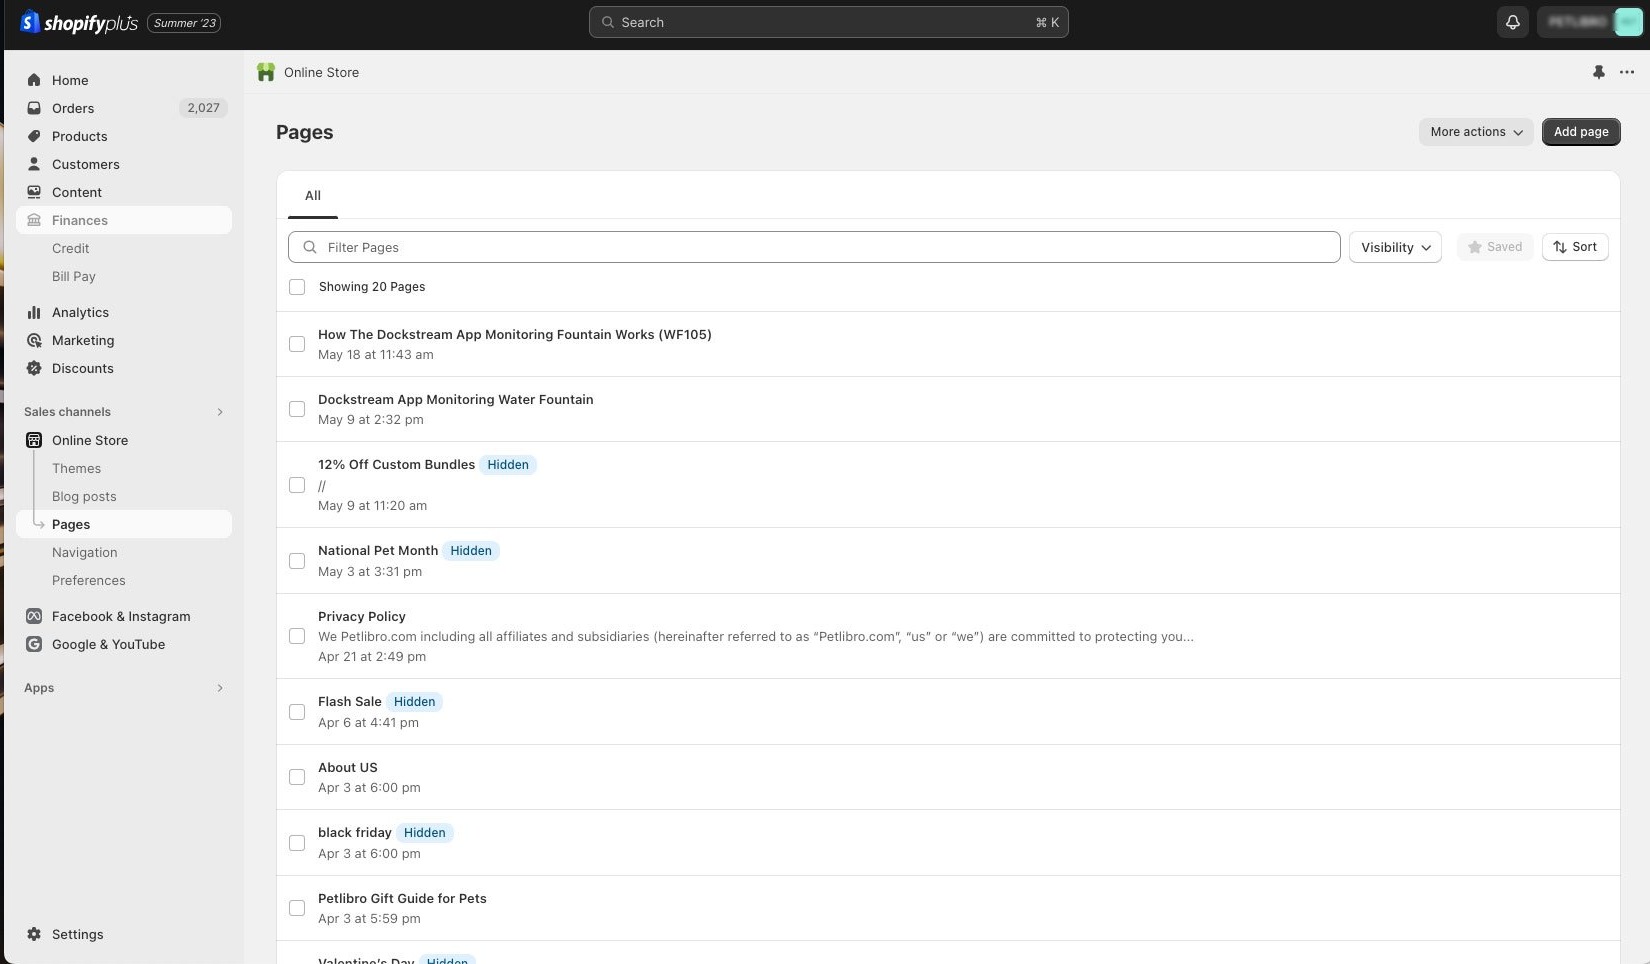
Task: Click the Analytics bar chart icon
Action: pyautogui.click(x=34, y=312)
